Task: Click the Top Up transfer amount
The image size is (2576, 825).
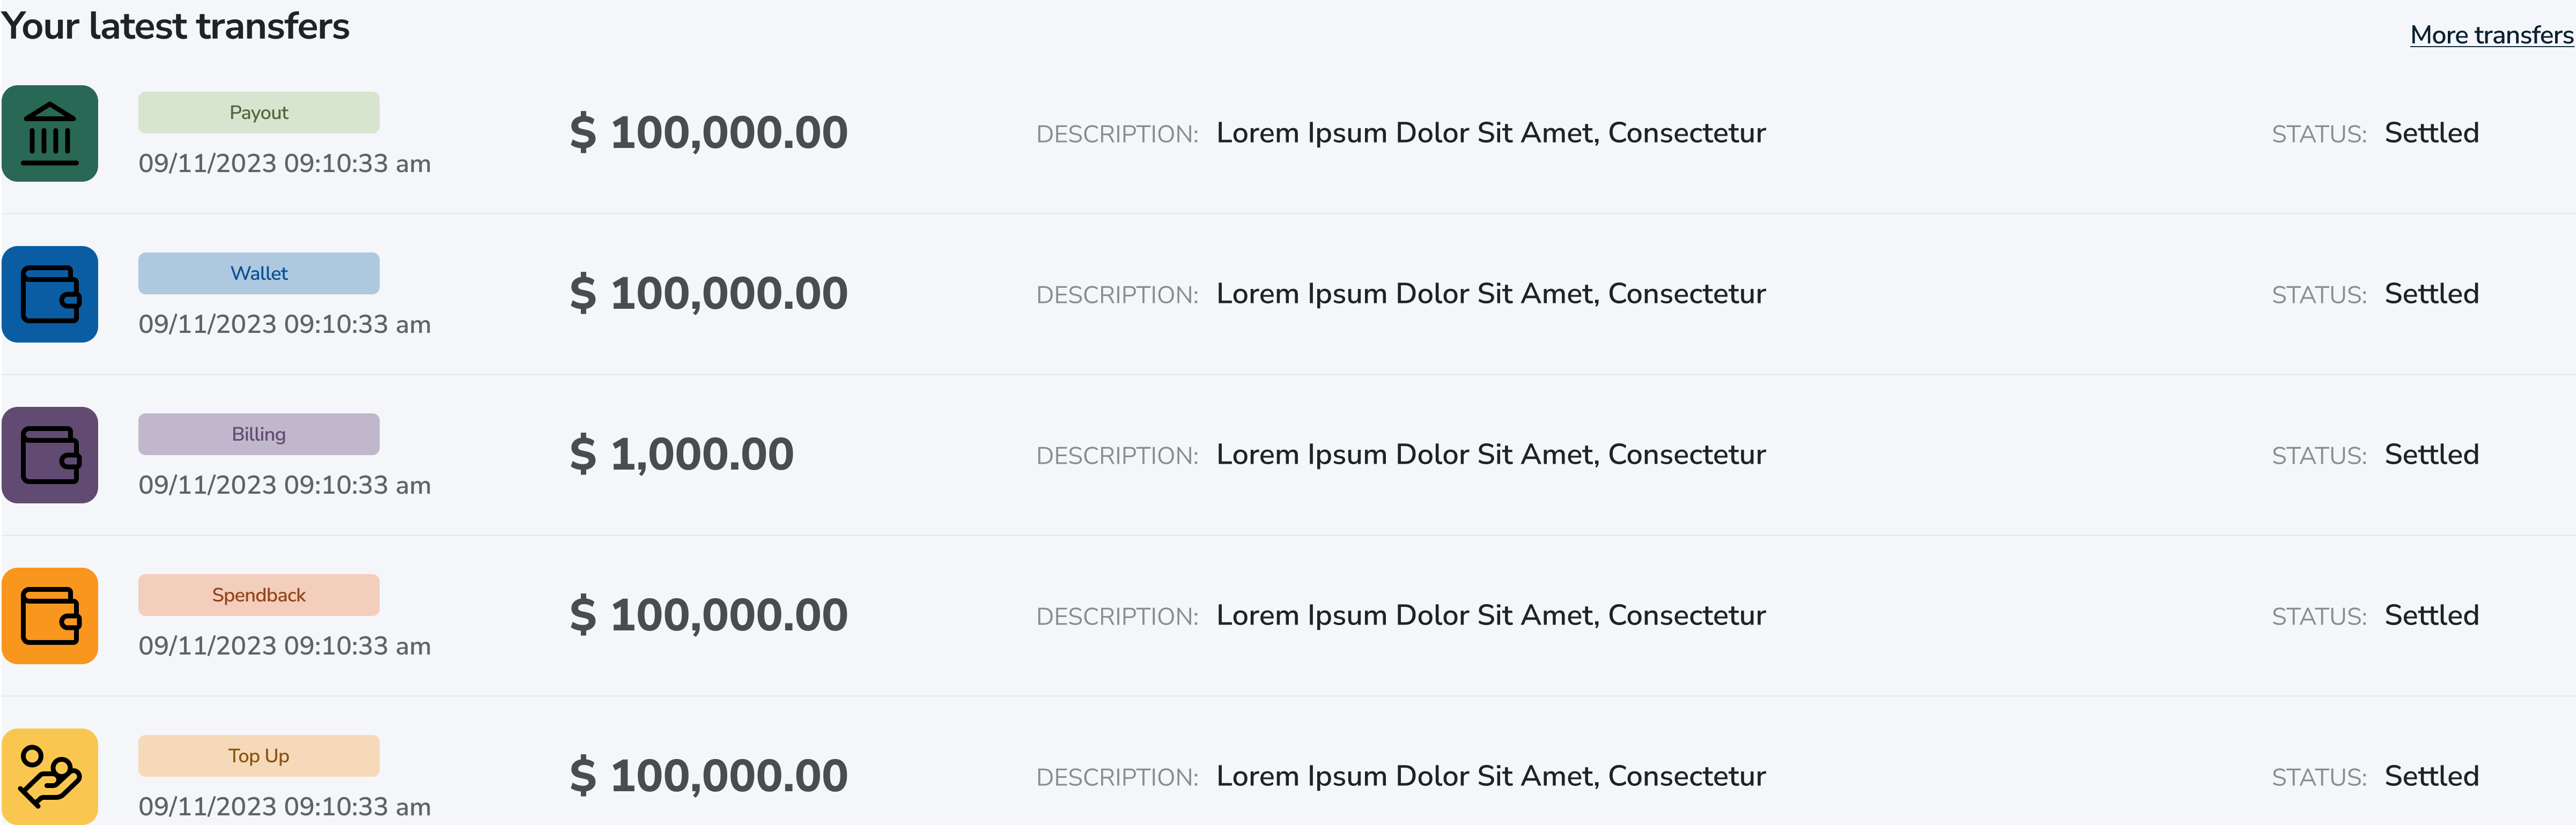Action: point(709,775)
